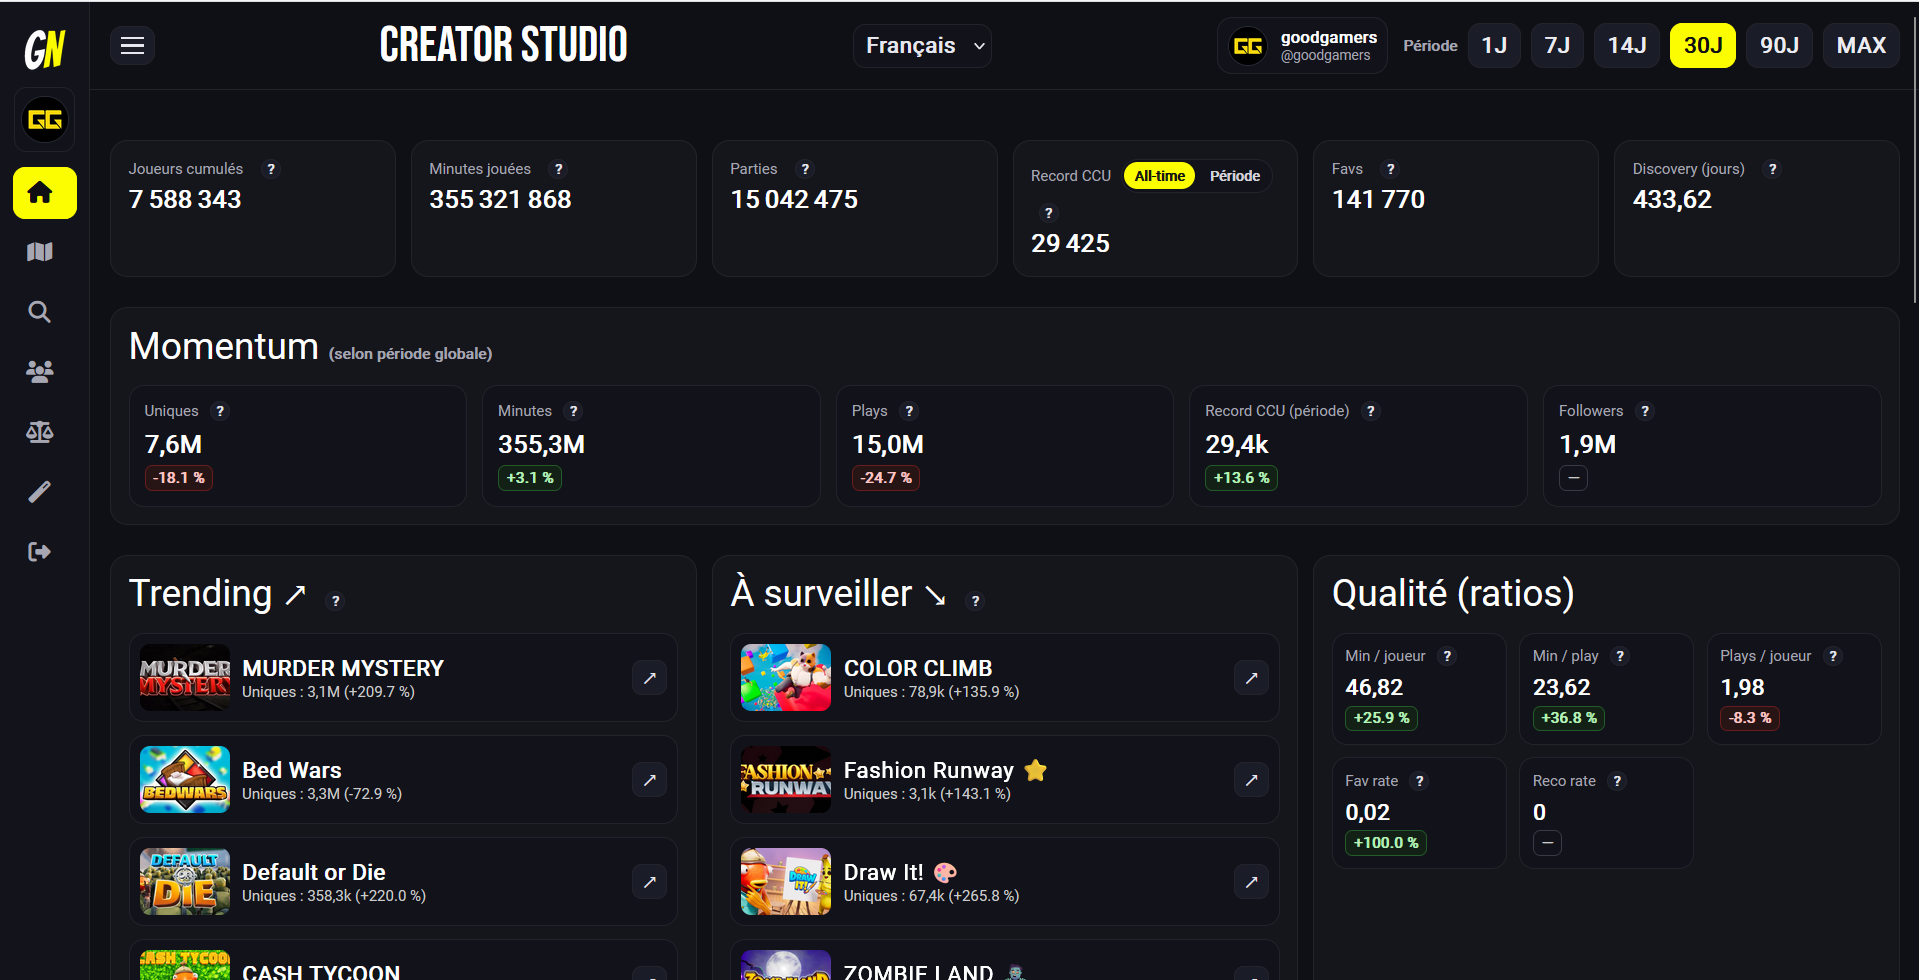Select the 90J period tab
The image size is (1919, 980).
pos(1778,46)
